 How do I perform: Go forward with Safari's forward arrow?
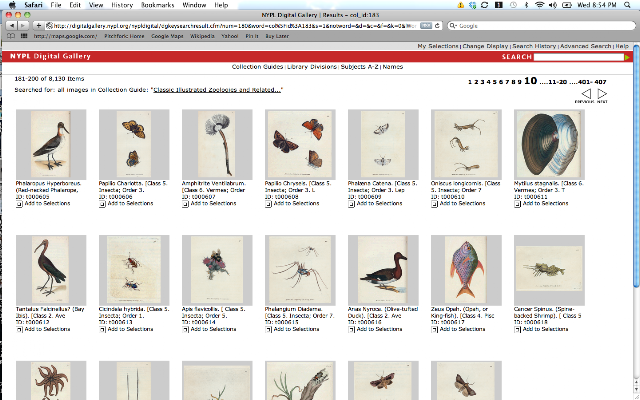23,26
